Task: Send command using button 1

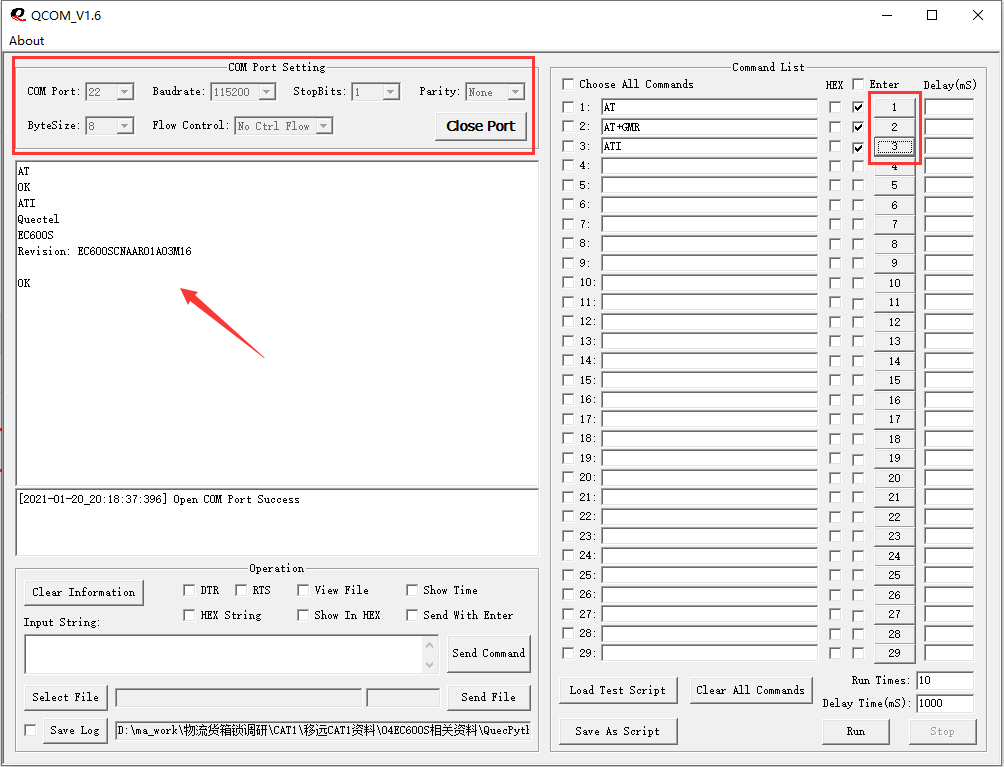Action: [x=895, y=108]
